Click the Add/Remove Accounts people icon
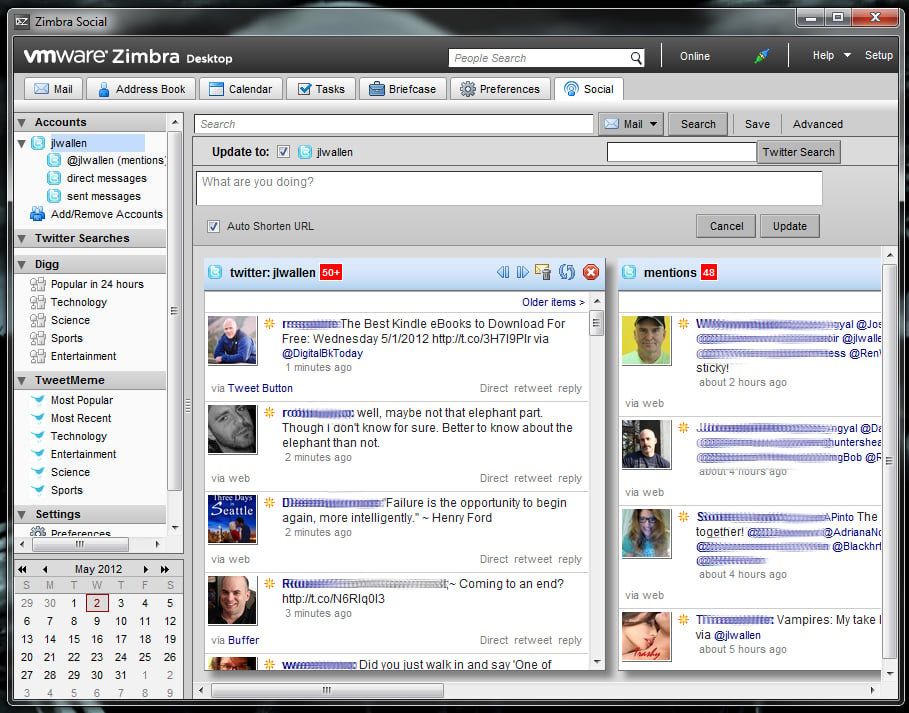 (x=38, y=214)
